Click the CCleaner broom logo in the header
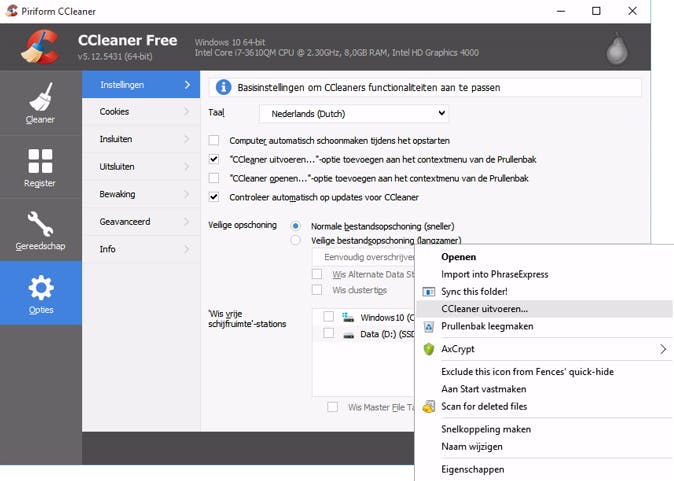 tap(40, 46)
